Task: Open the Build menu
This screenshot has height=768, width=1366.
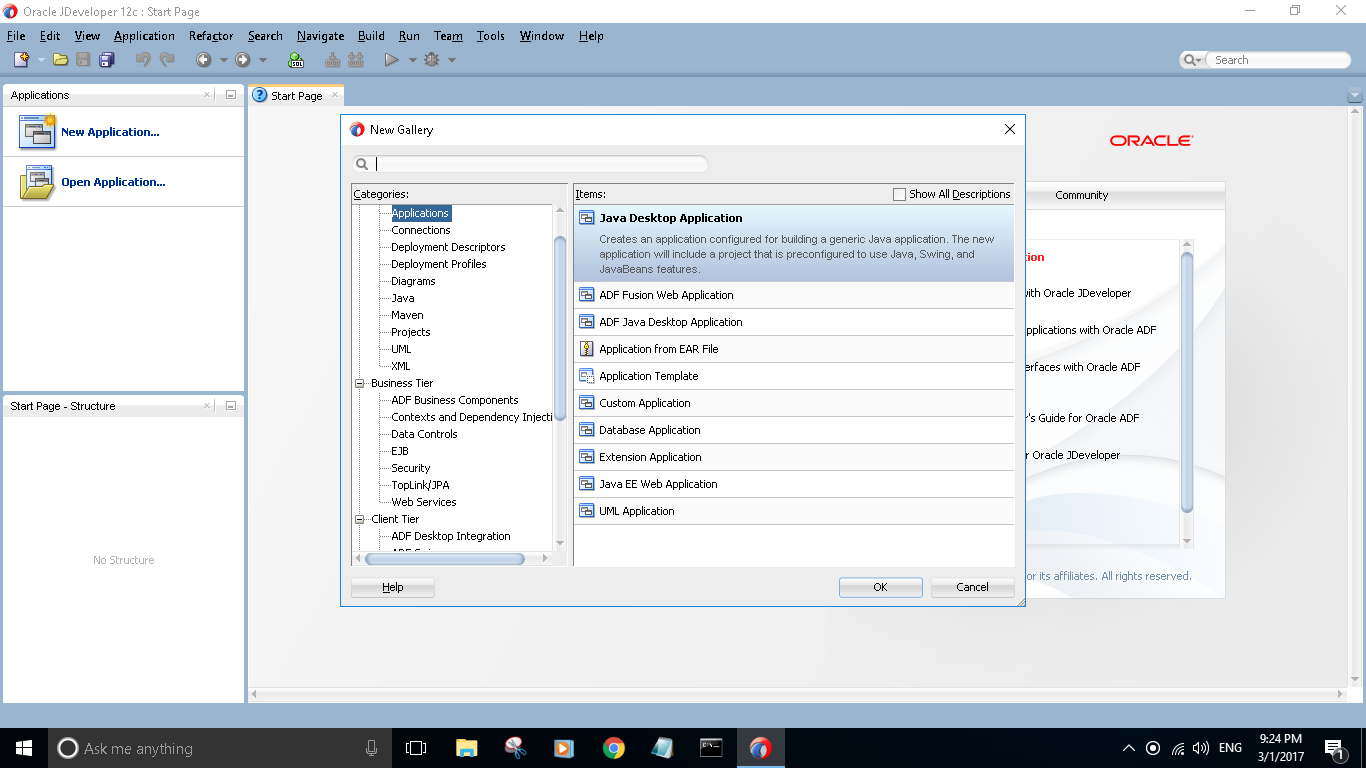Action: pos(371,36)
